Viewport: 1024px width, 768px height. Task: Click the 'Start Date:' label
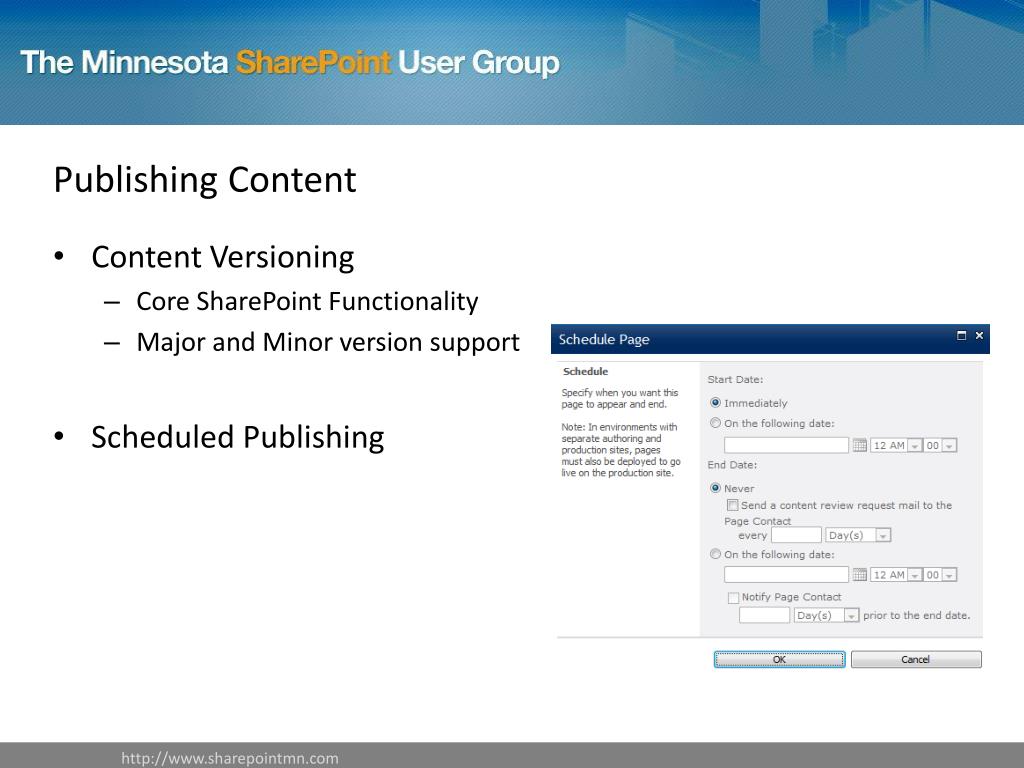735,379
